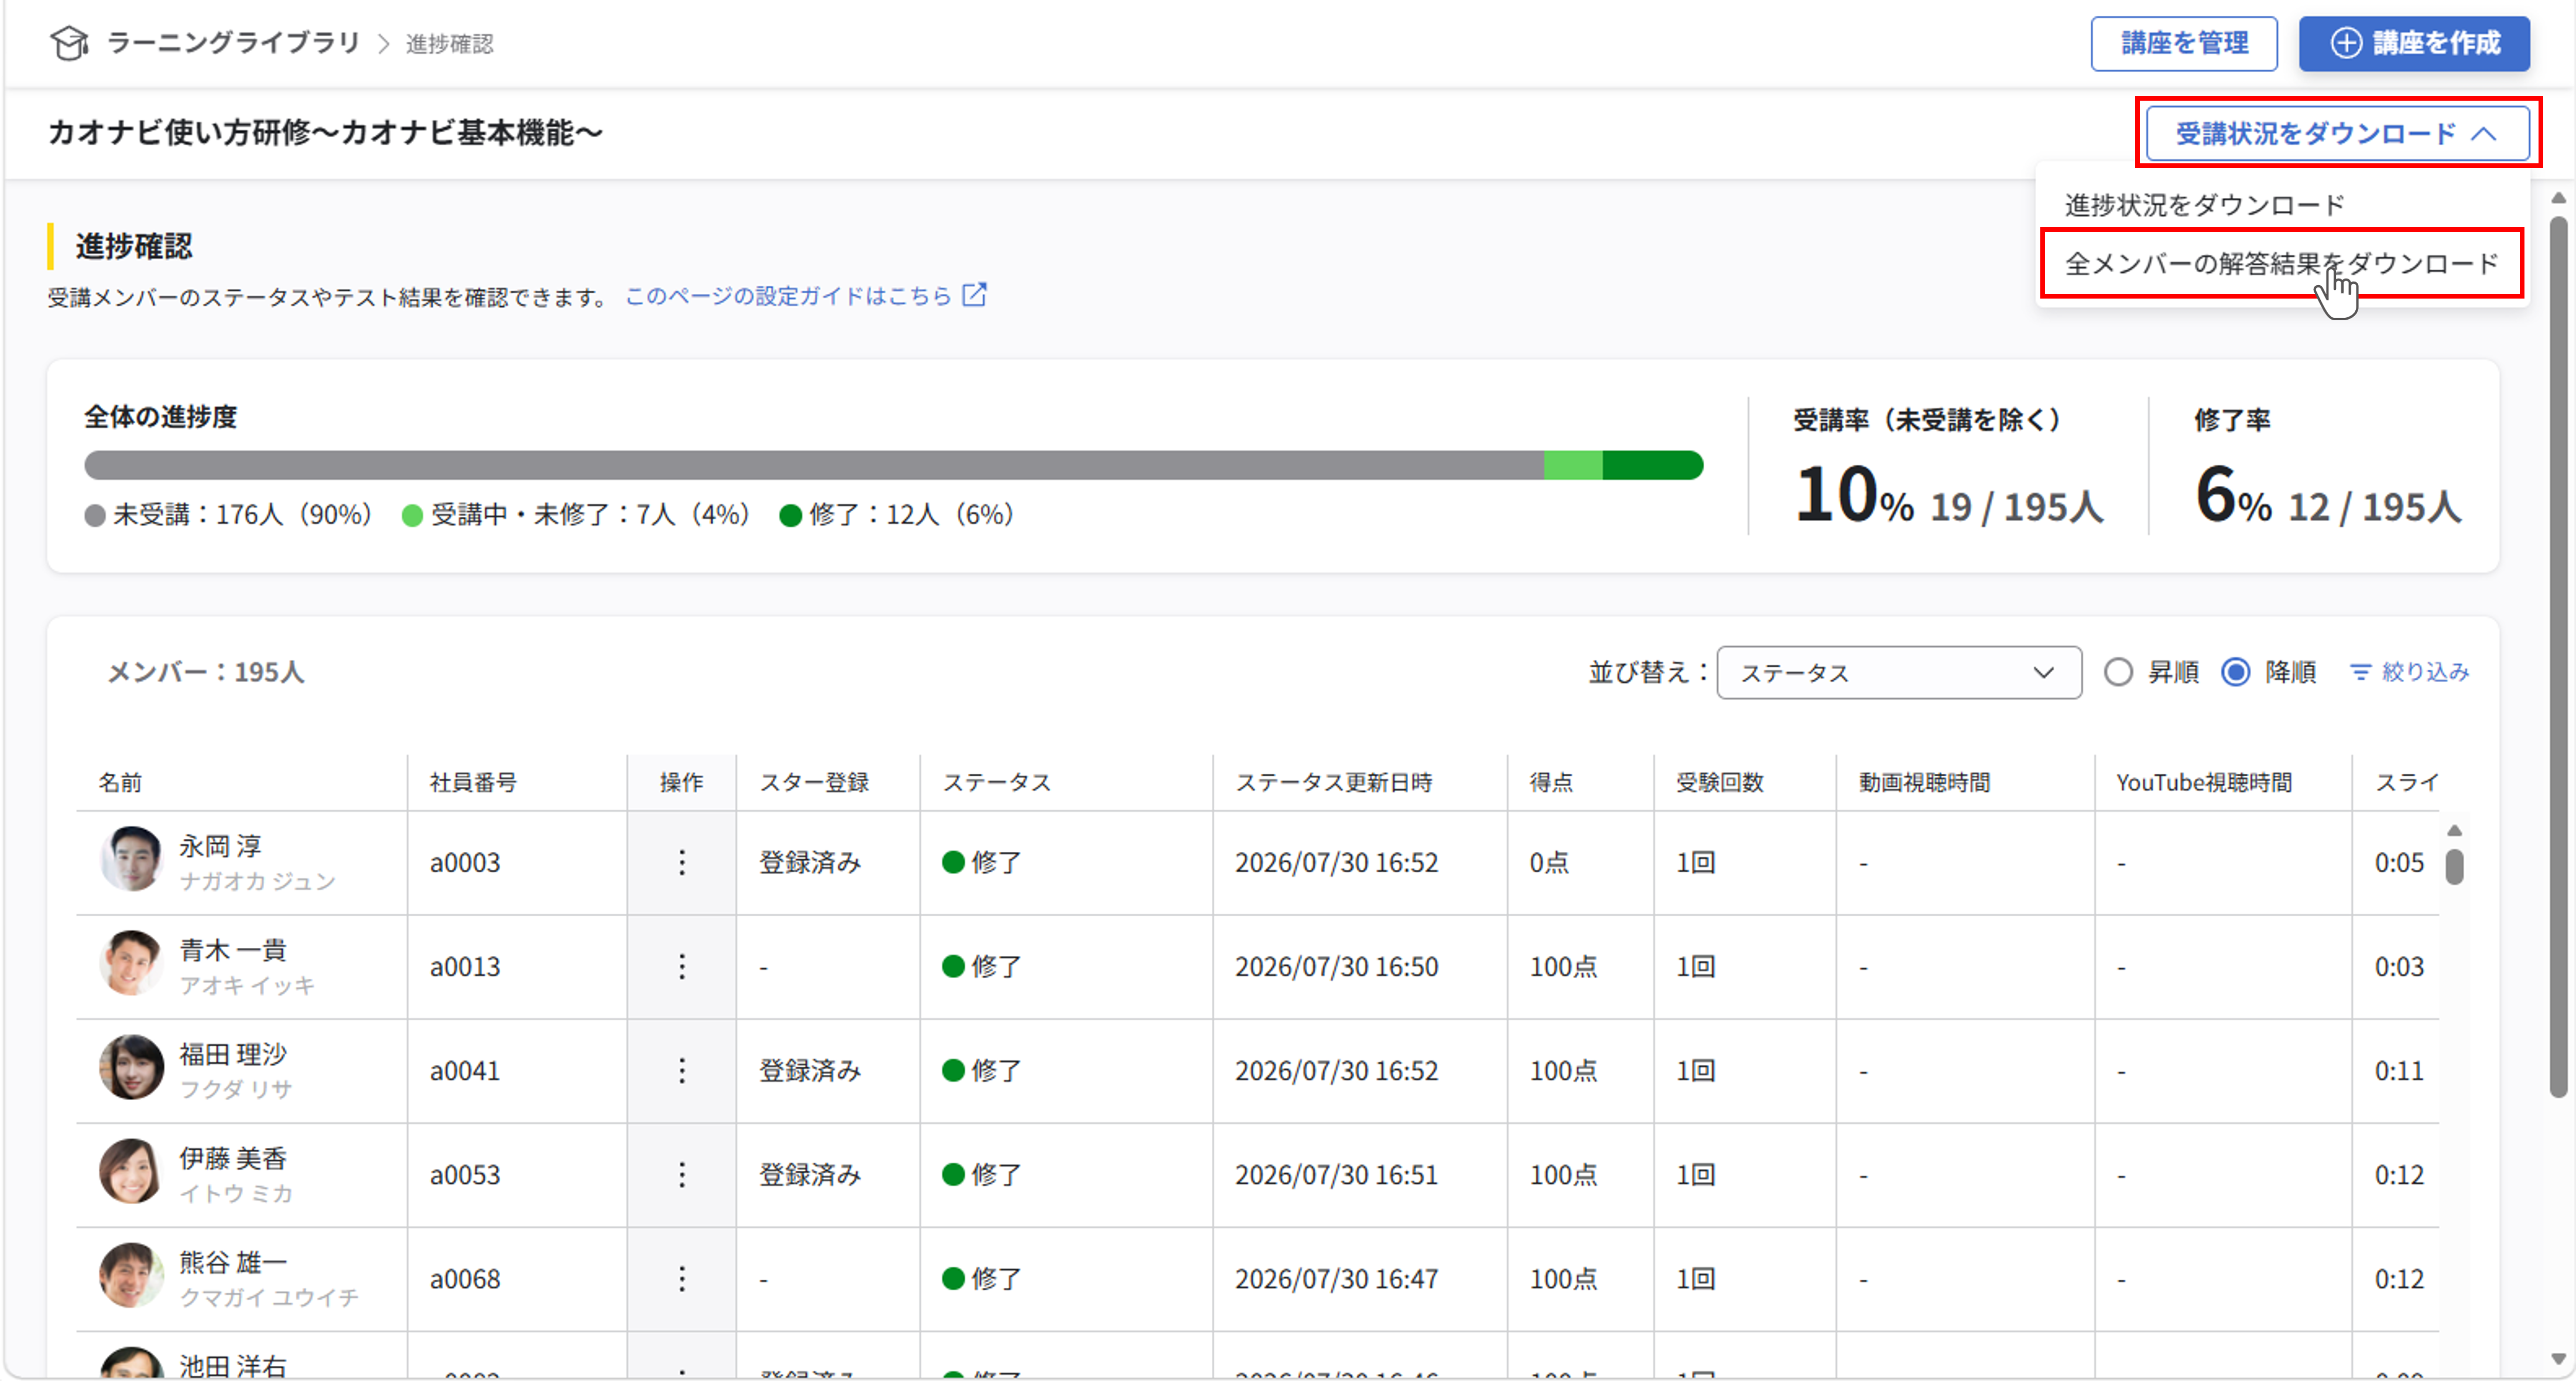Open the このページの設定ガイドはこちら link

(788, 296)
